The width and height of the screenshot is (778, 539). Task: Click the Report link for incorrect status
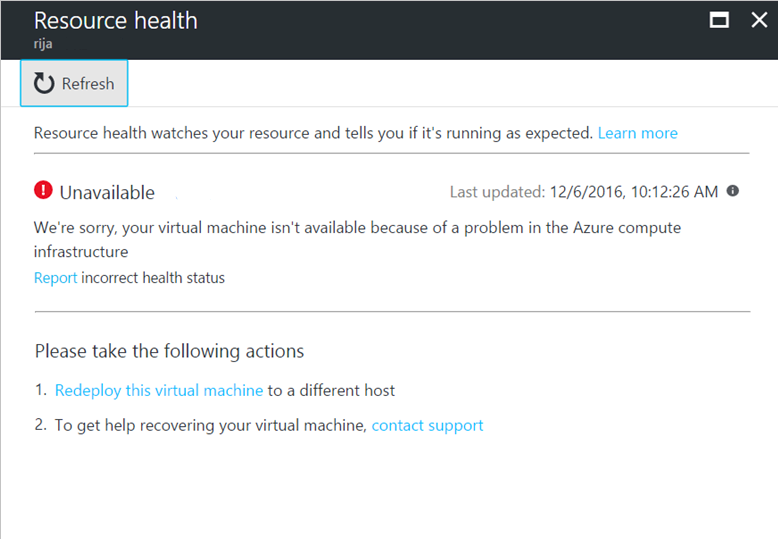coord(55,278)
